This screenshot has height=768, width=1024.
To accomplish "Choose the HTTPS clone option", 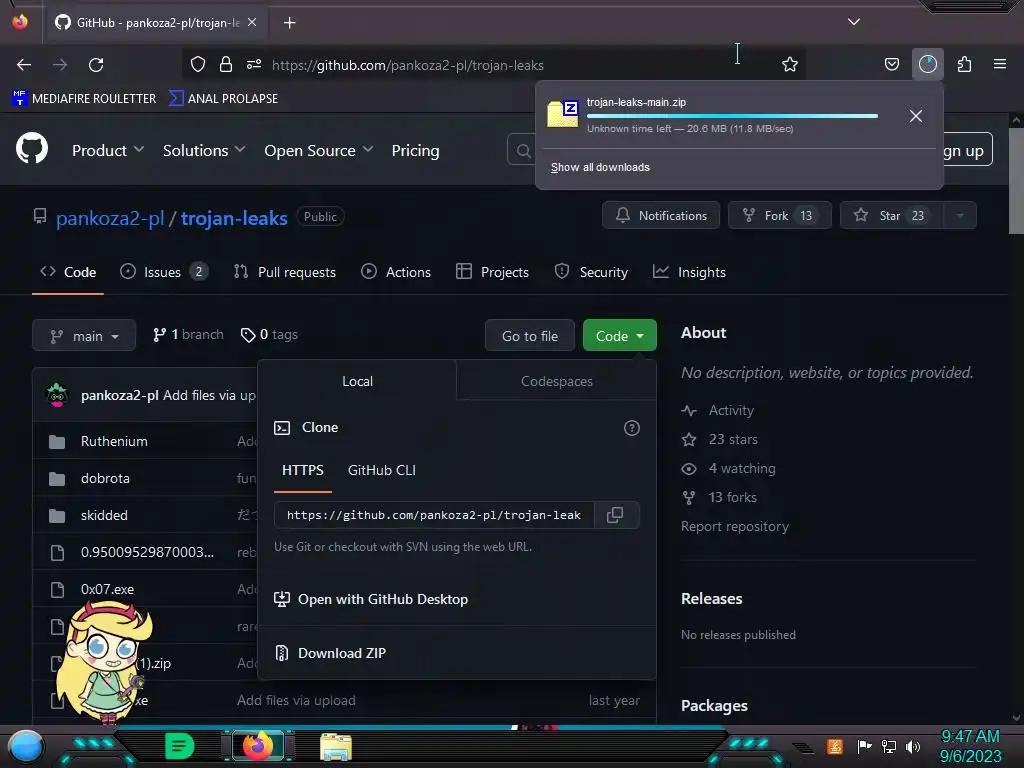I will [303, 470].
